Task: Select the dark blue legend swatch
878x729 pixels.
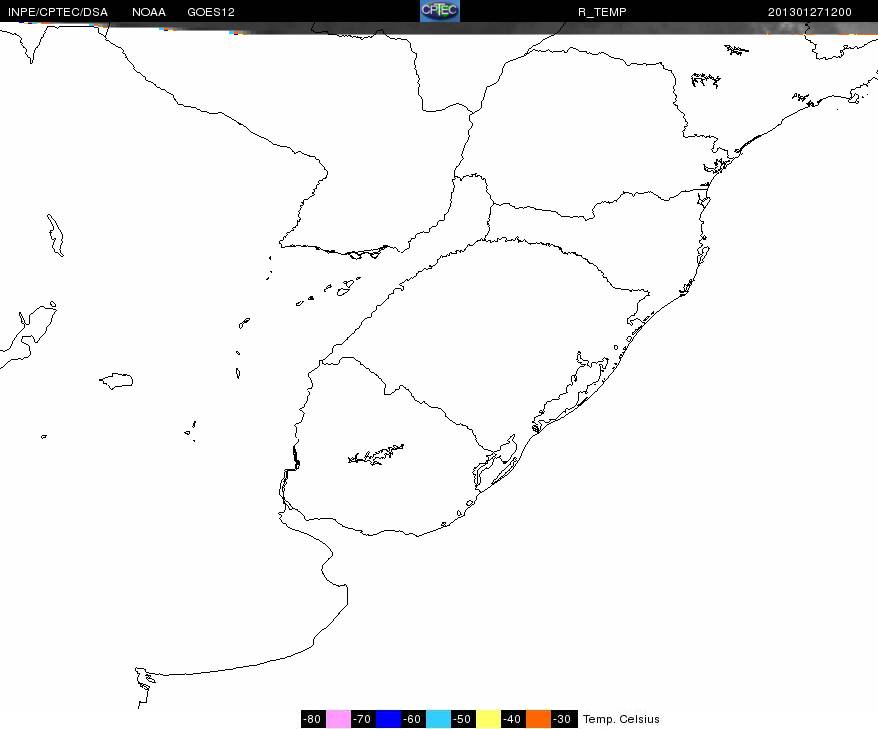Action: (388, 719)
